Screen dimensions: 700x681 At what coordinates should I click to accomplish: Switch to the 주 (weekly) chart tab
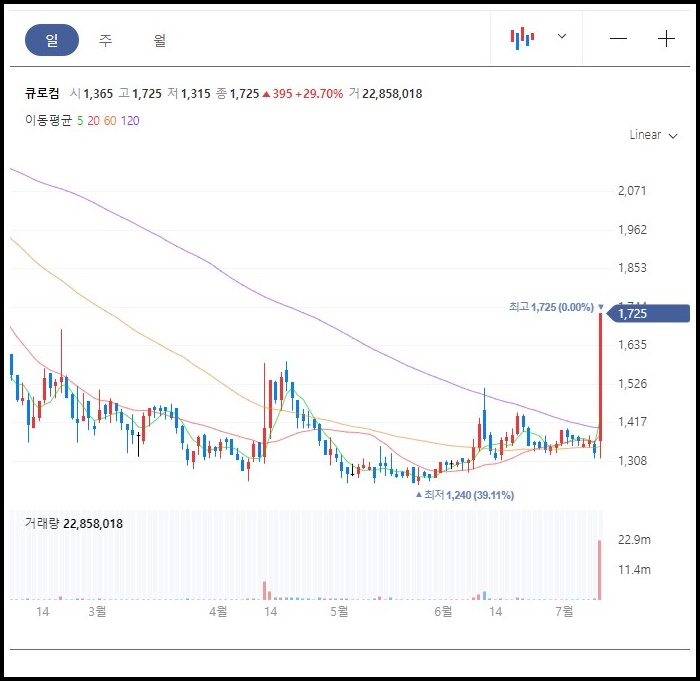[105, 40]
